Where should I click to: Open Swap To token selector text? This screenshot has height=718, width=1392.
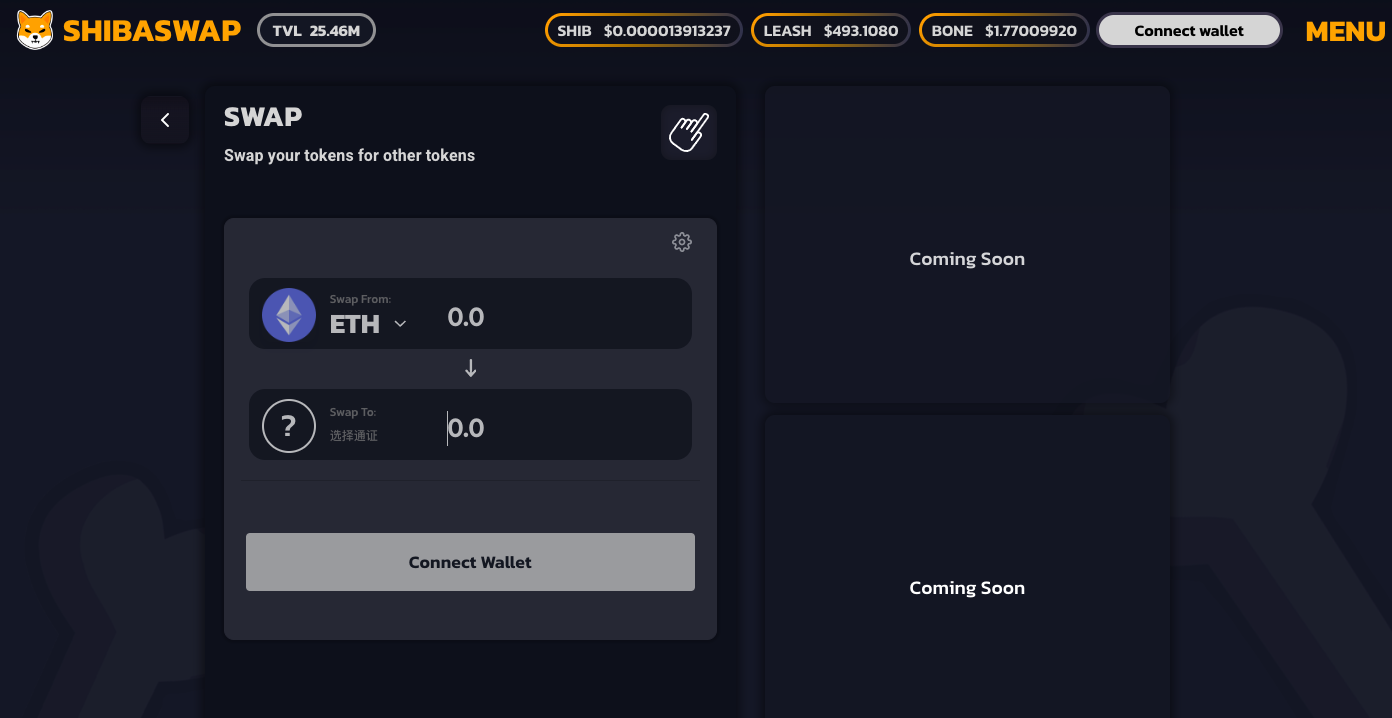pos(354,435)
